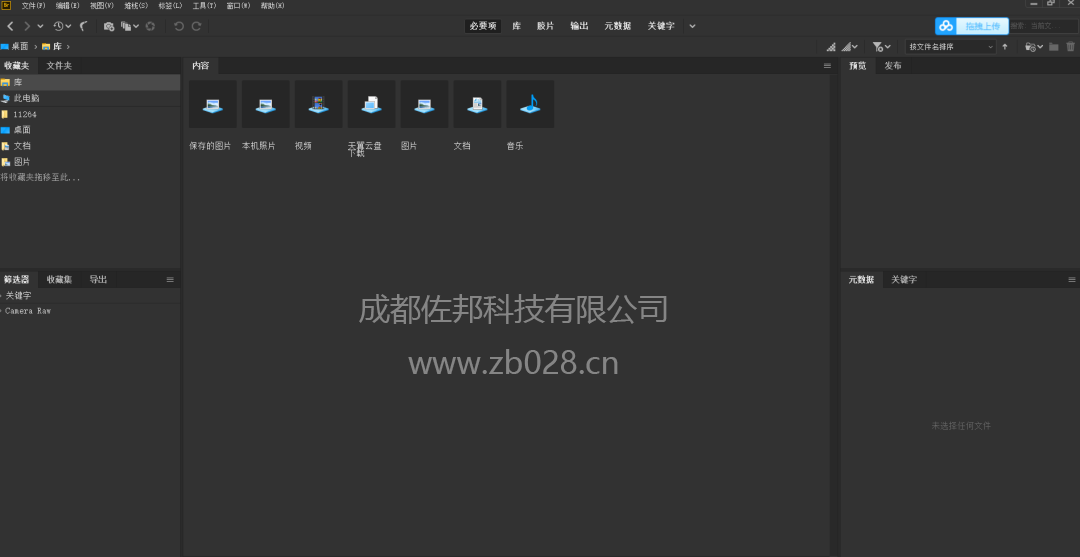Open the 标签(L) menu

[170, 6]
